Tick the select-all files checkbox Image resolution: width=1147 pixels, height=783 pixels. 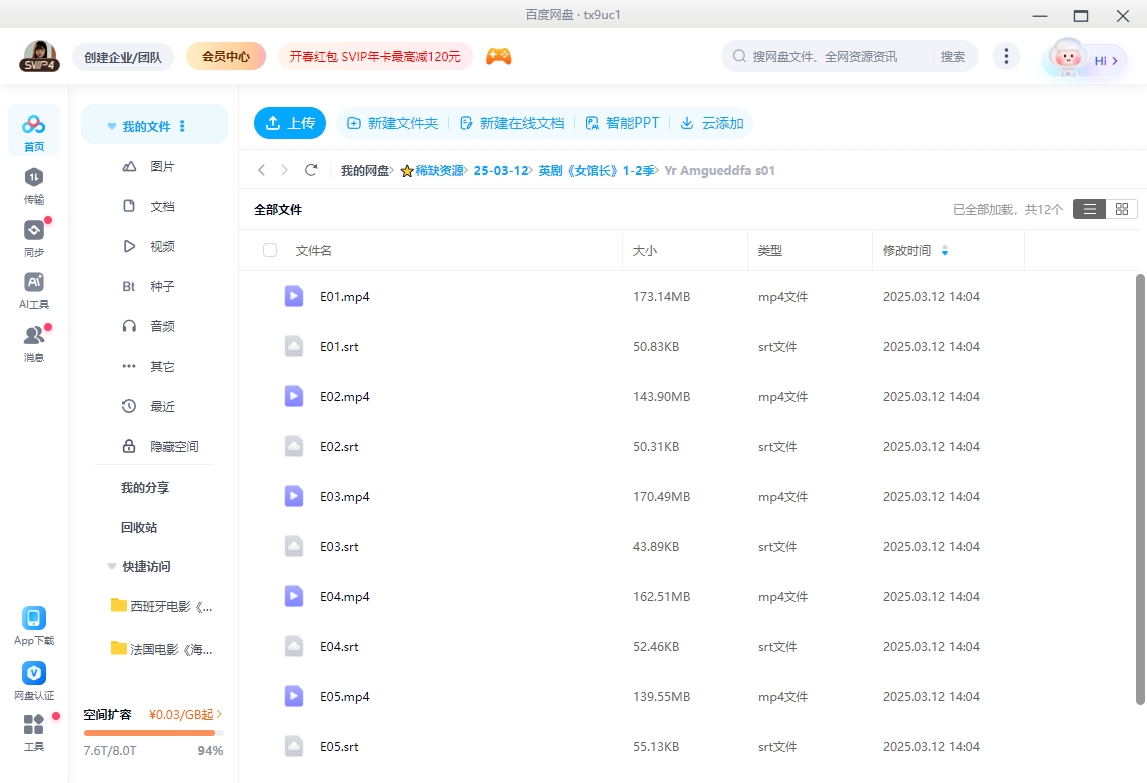[270, 250]
